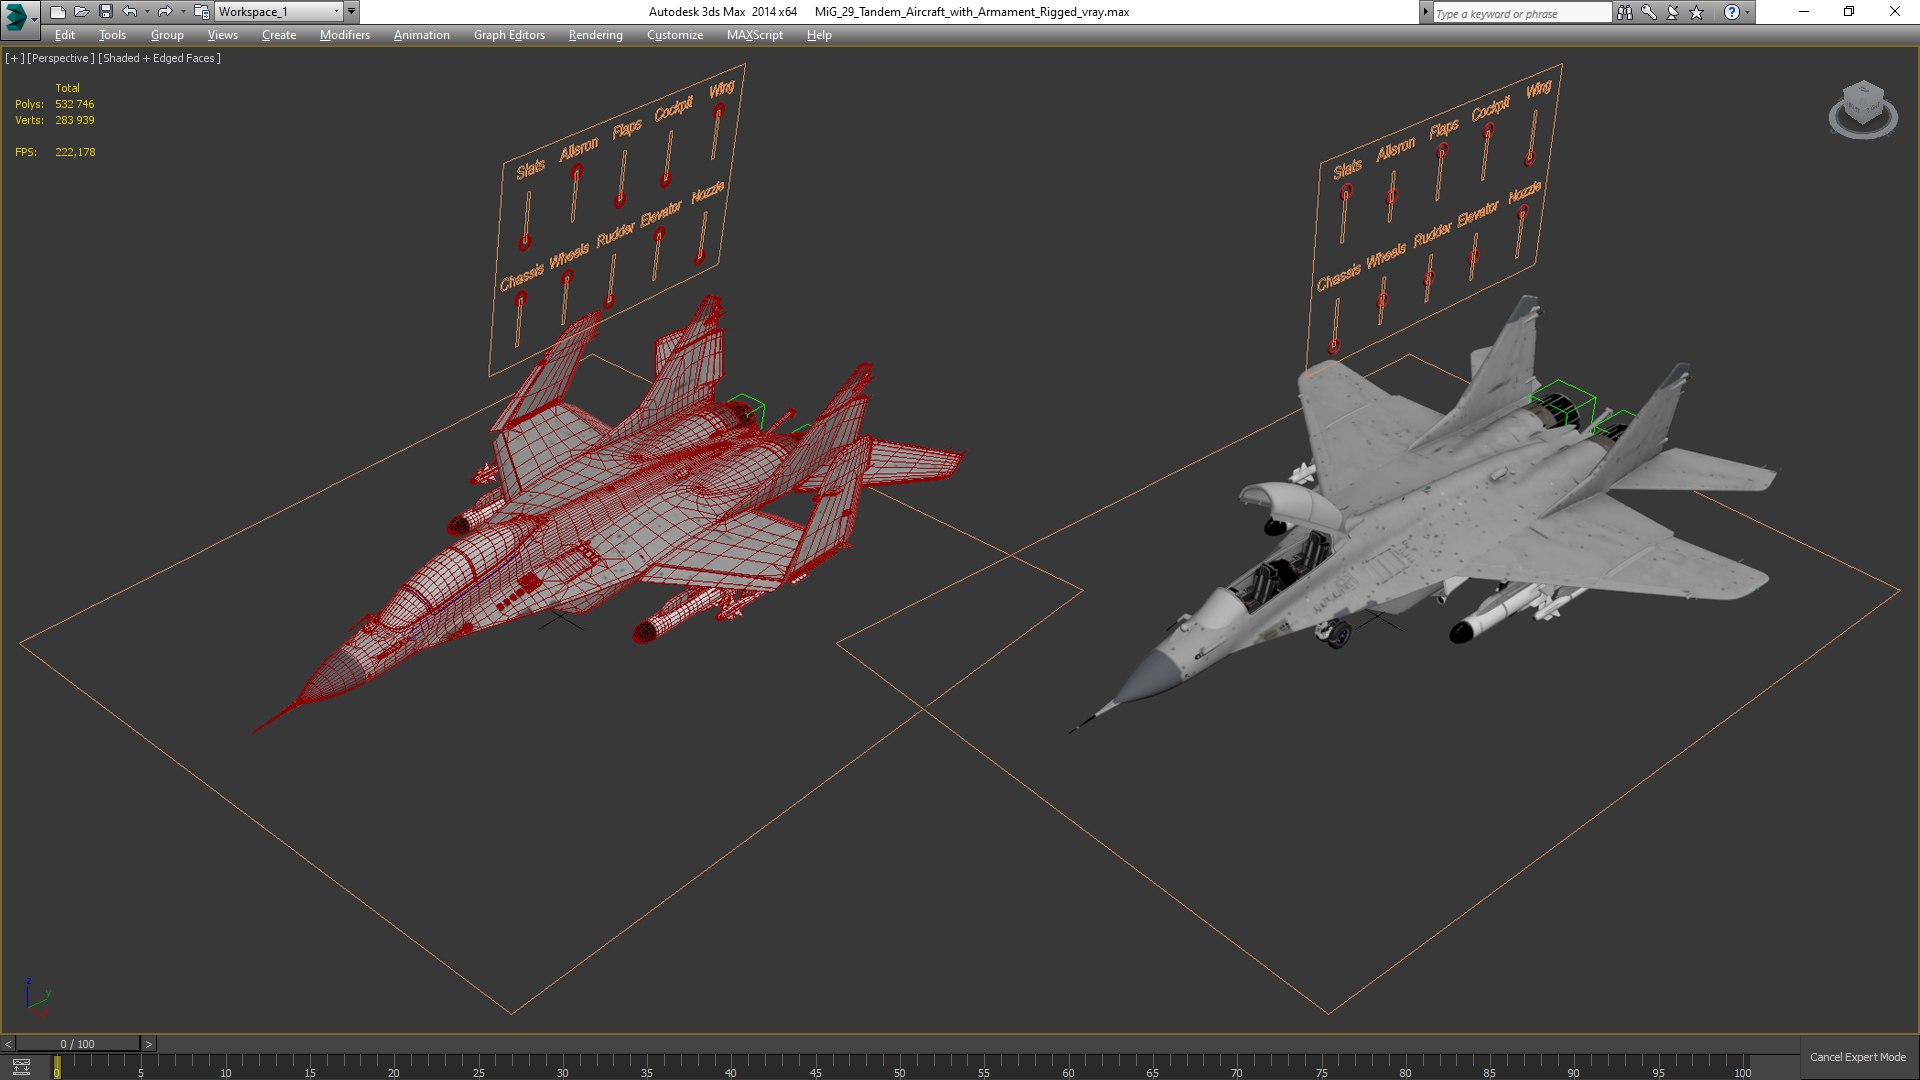Open the Tools menu

pos(112,35)
